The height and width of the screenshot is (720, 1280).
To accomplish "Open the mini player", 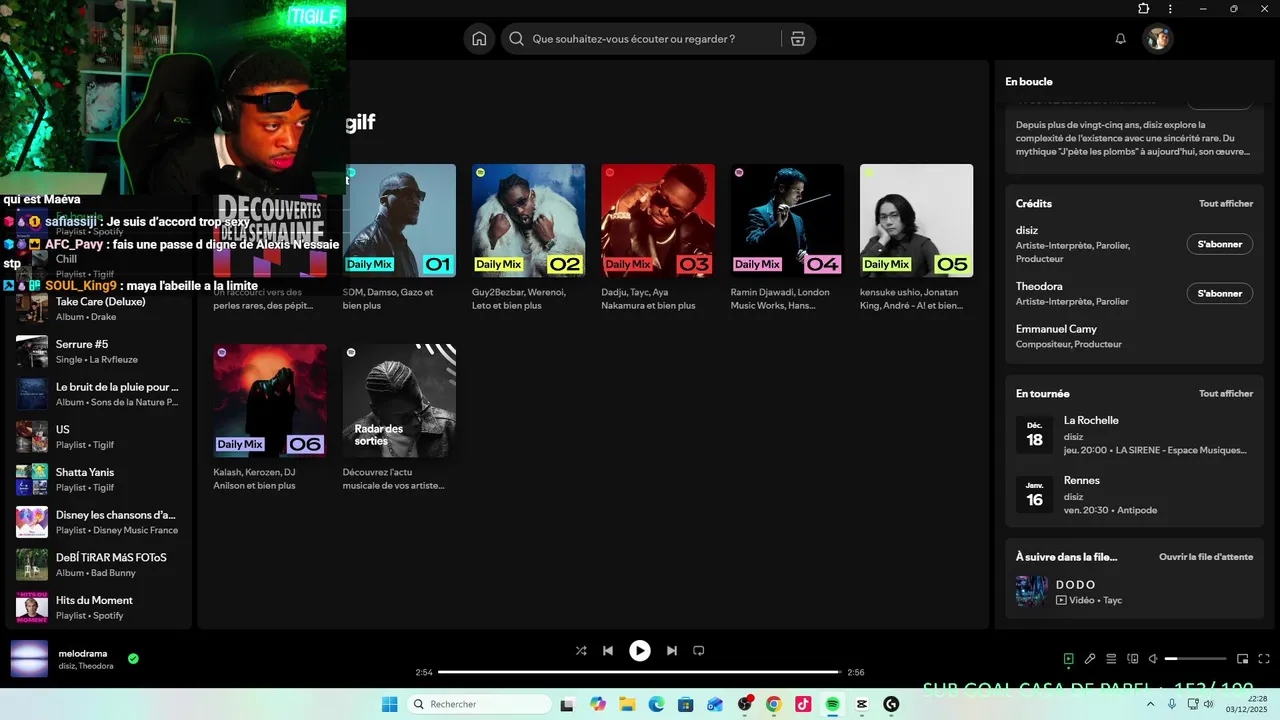I will coord(1243,659).
